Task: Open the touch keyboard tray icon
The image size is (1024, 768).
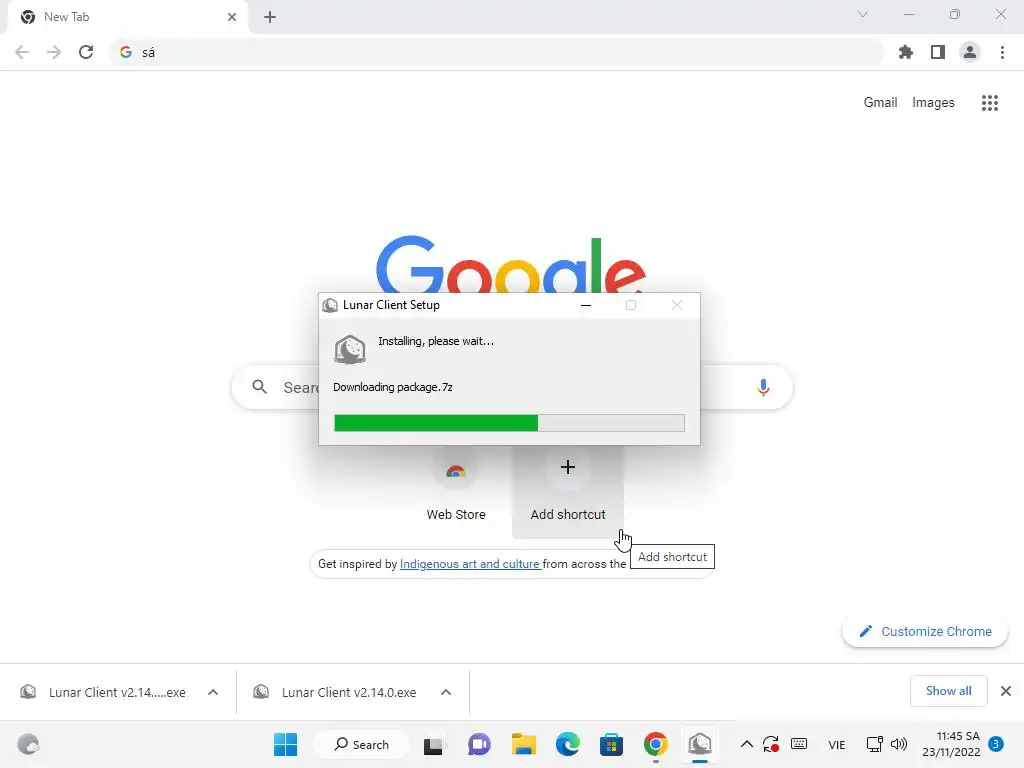Action: tap(799, 744)
